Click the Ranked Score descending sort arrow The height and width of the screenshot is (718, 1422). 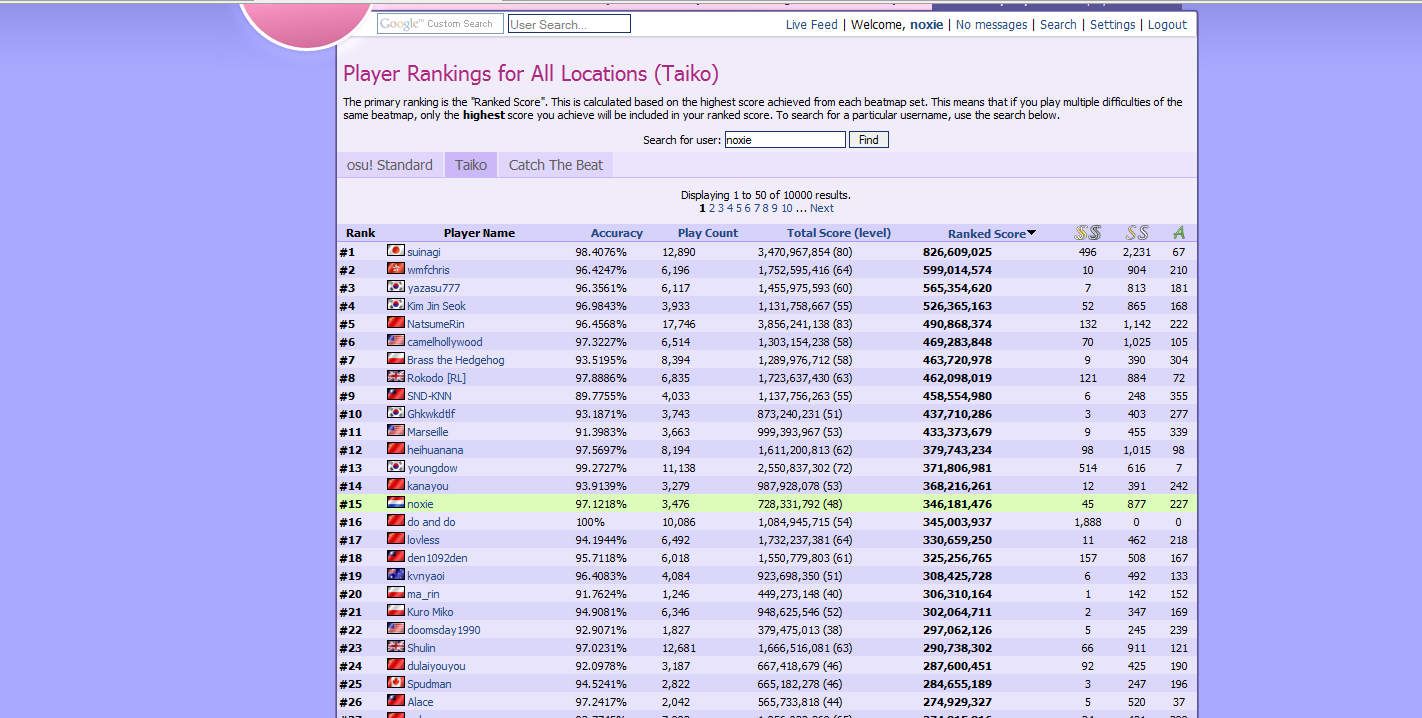point(1031,233)
